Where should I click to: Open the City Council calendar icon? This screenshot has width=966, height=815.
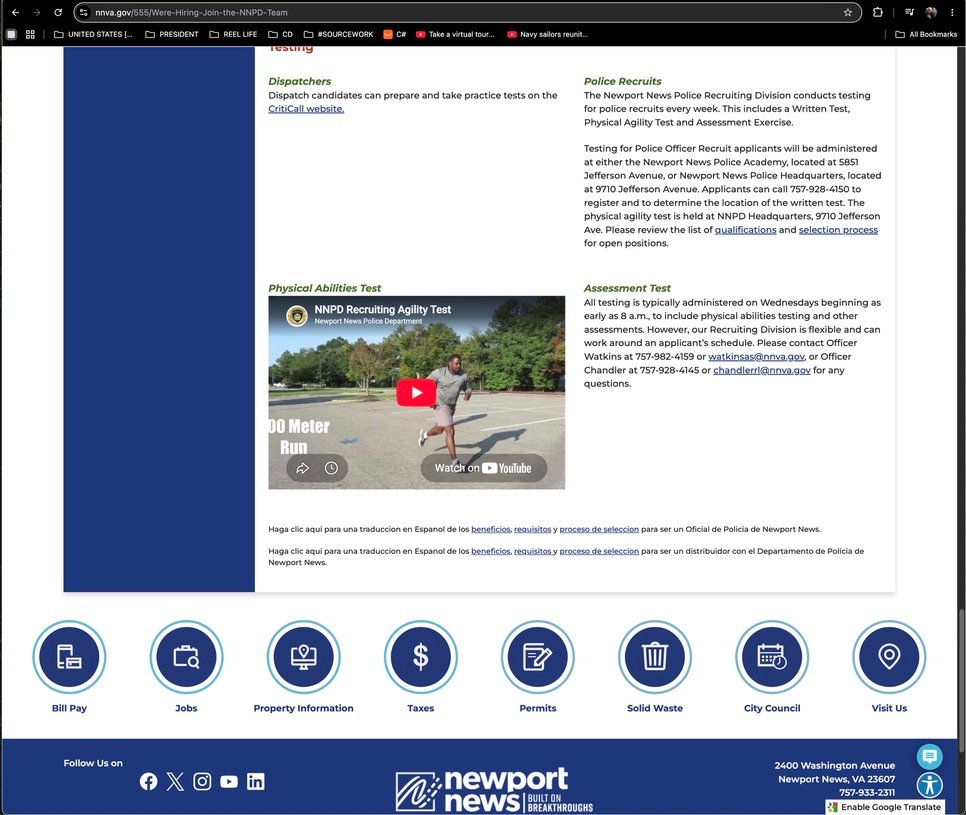(772, 657)
